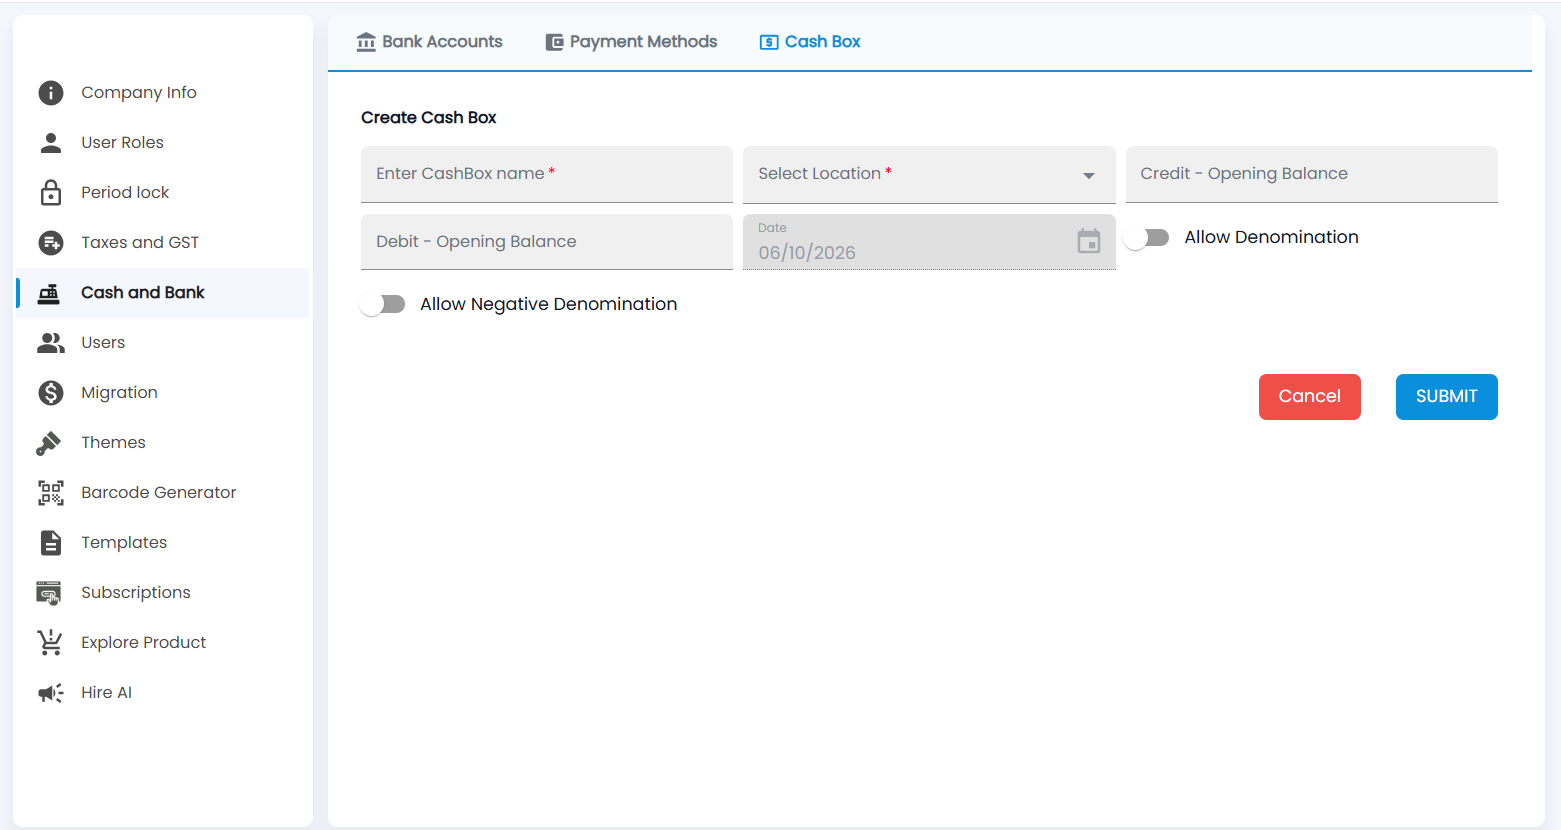The image size is (1561, 830).
Task: Go to Themes settings
Action: click(x=163, y=443)
